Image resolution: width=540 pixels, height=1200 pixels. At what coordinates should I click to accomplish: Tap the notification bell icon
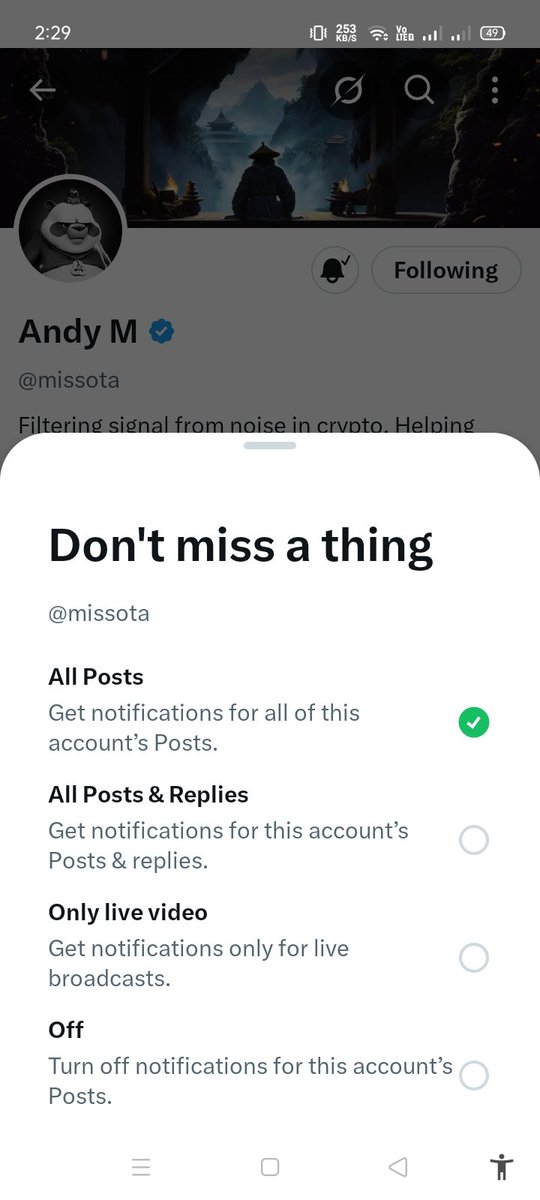[334, 270]
